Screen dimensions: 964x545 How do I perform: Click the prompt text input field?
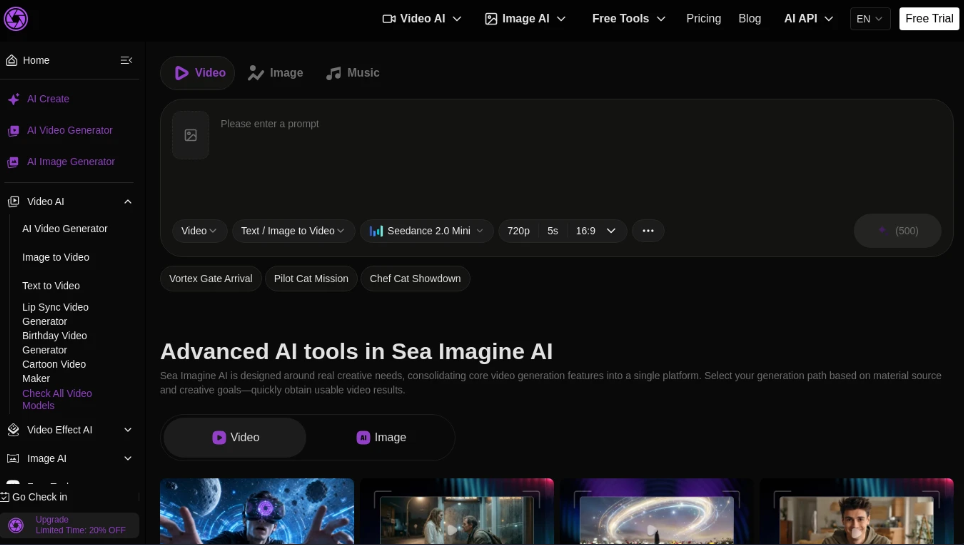[x=578, y=160]
